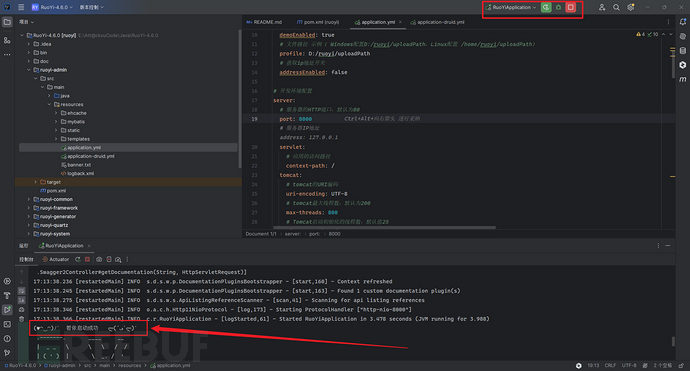Click the CRLF line separator indicator
Viewport: 690px width, 371px height.
tap(610, 365)
